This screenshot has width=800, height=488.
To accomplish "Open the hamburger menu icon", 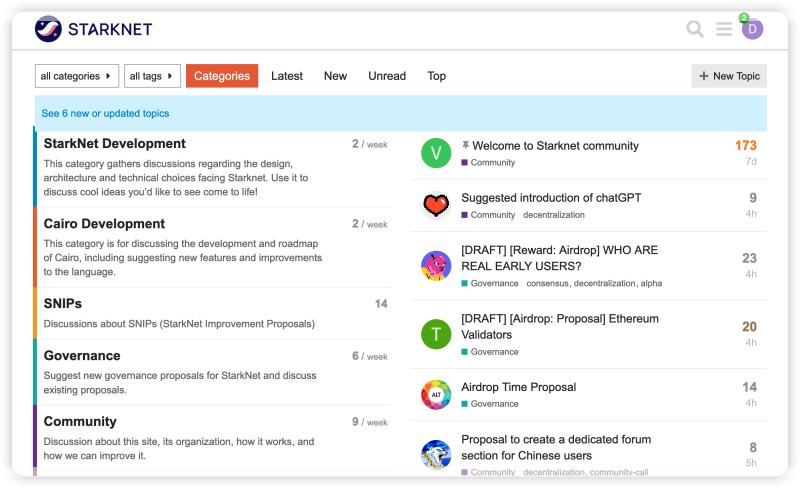I will coord(723,29).
